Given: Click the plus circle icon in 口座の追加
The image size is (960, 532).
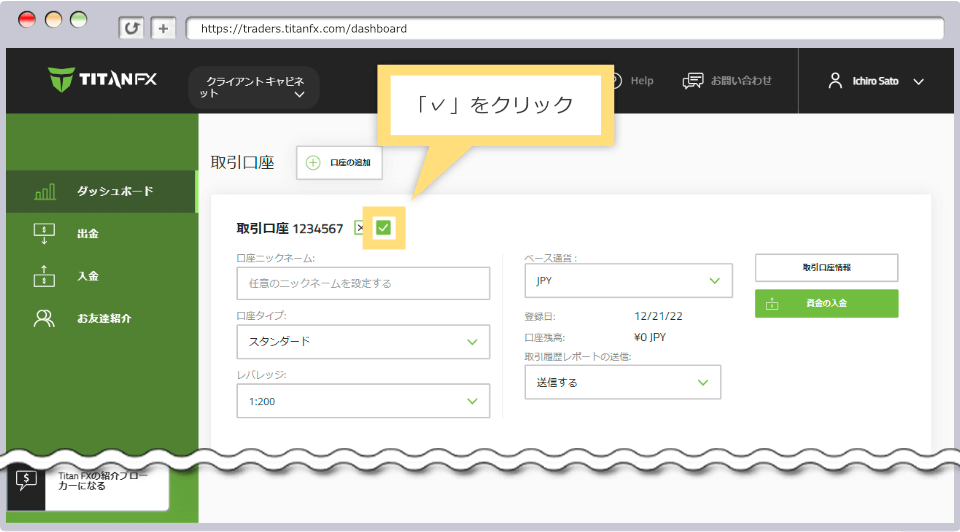Looking at the screenshot, I should 313,163.
